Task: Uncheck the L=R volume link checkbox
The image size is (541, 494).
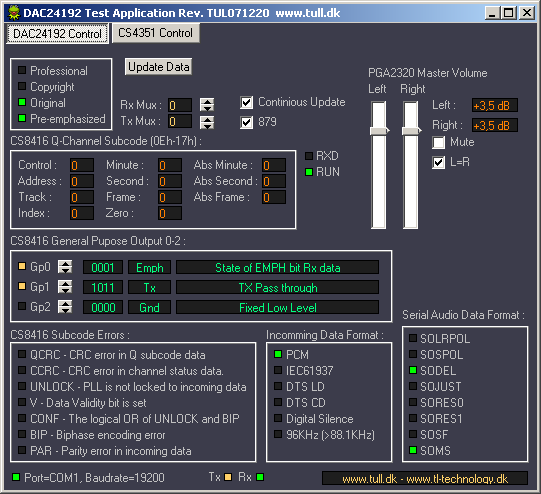Action: 438,162
